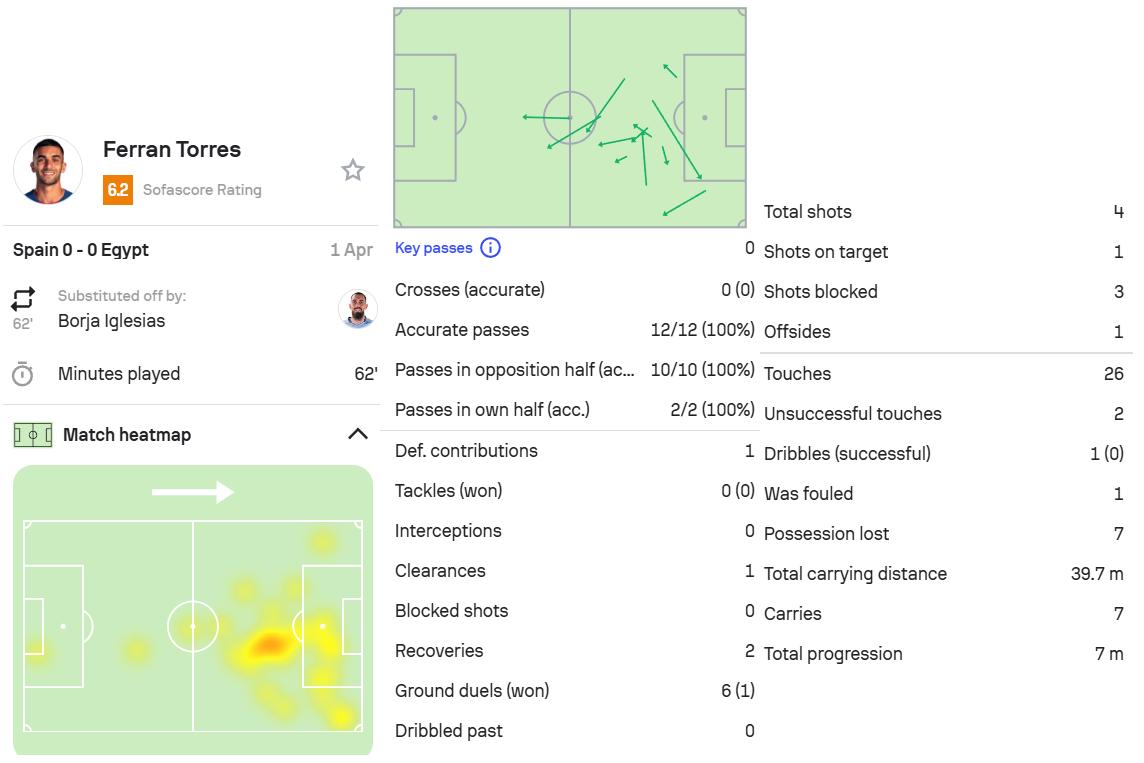Screen dimensions: 1144x763
Task: Click the Ground duels (won) row
Action: (x=574, y=691)
